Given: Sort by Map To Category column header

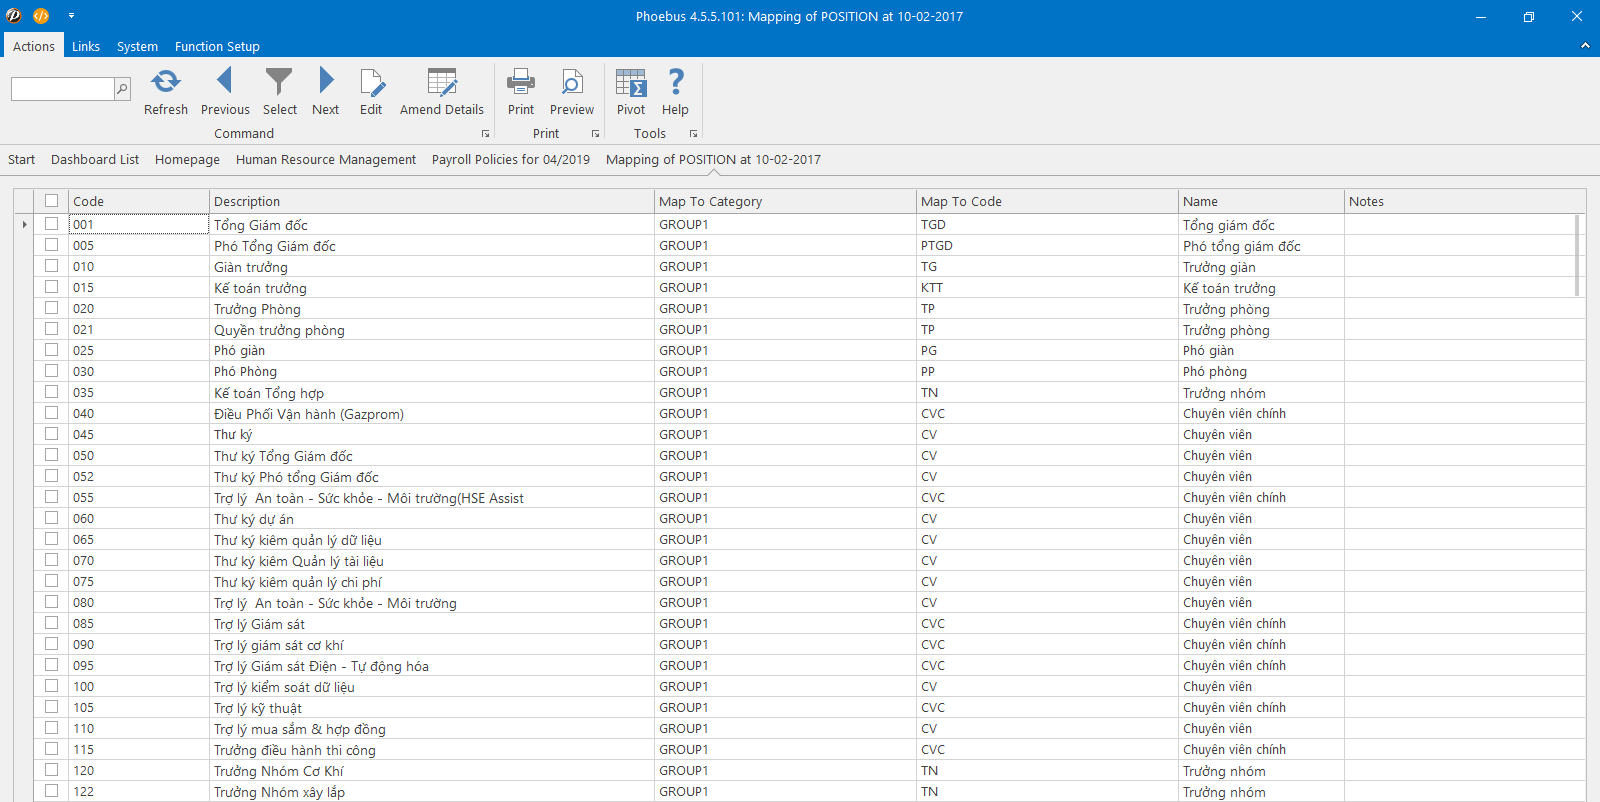Looking at the screenshot, I should point(785,201).
